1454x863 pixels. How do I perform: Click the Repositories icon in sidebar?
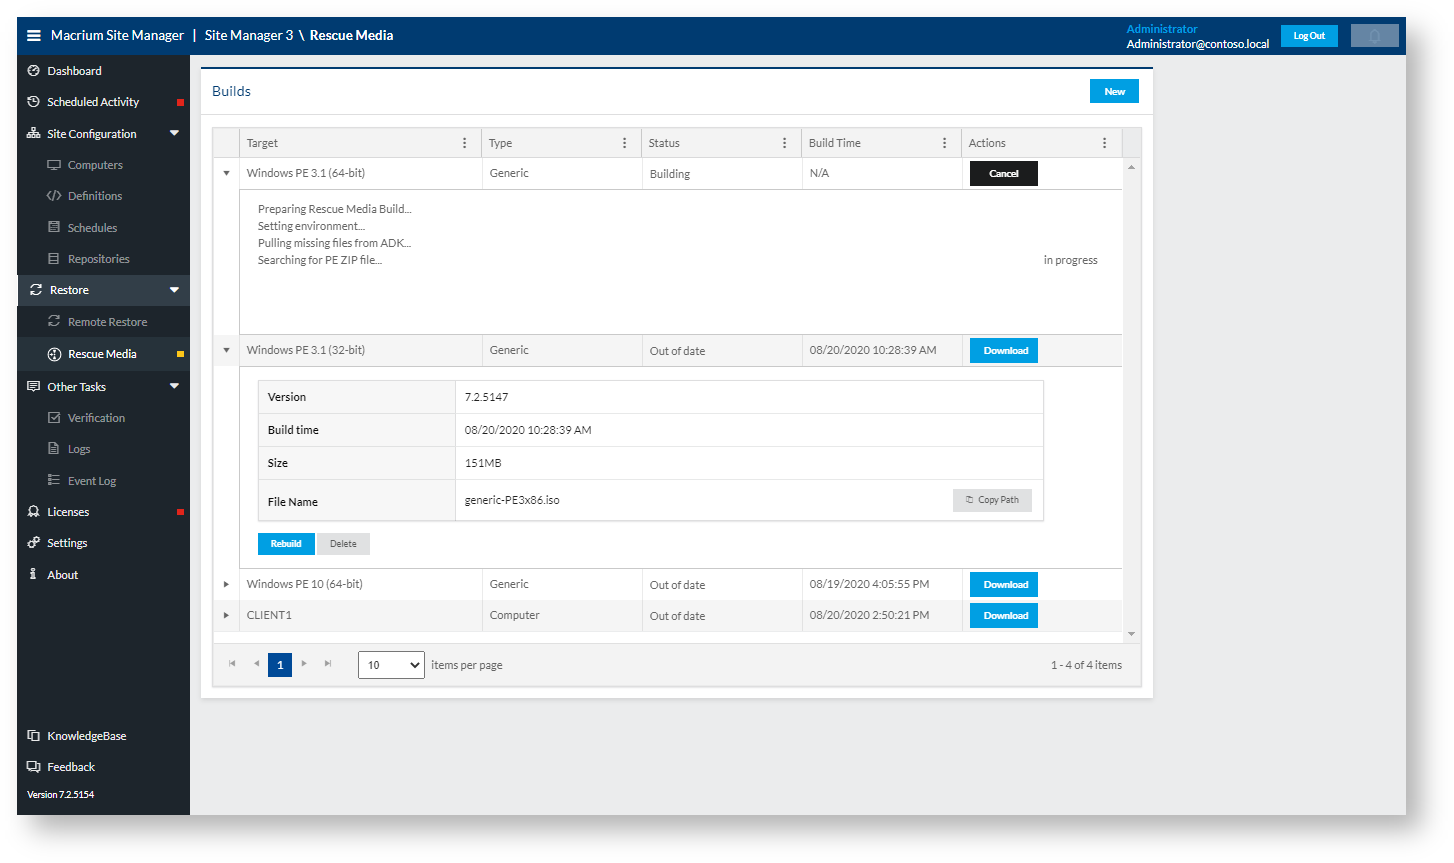54,259
